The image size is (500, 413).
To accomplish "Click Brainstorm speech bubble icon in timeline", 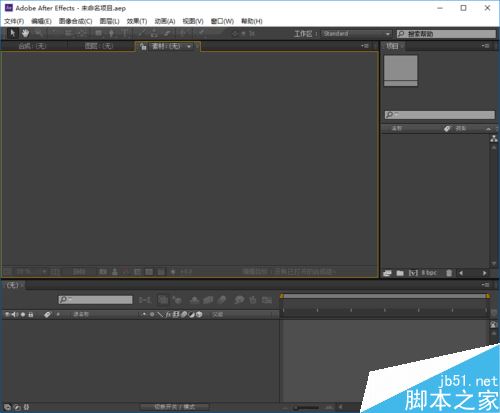I will tap(239, 300).
